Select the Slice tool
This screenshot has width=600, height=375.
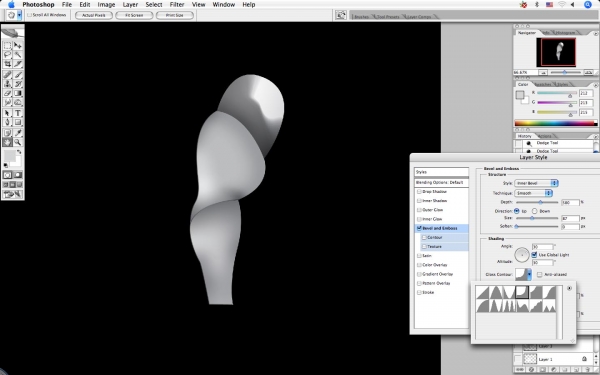18,64
